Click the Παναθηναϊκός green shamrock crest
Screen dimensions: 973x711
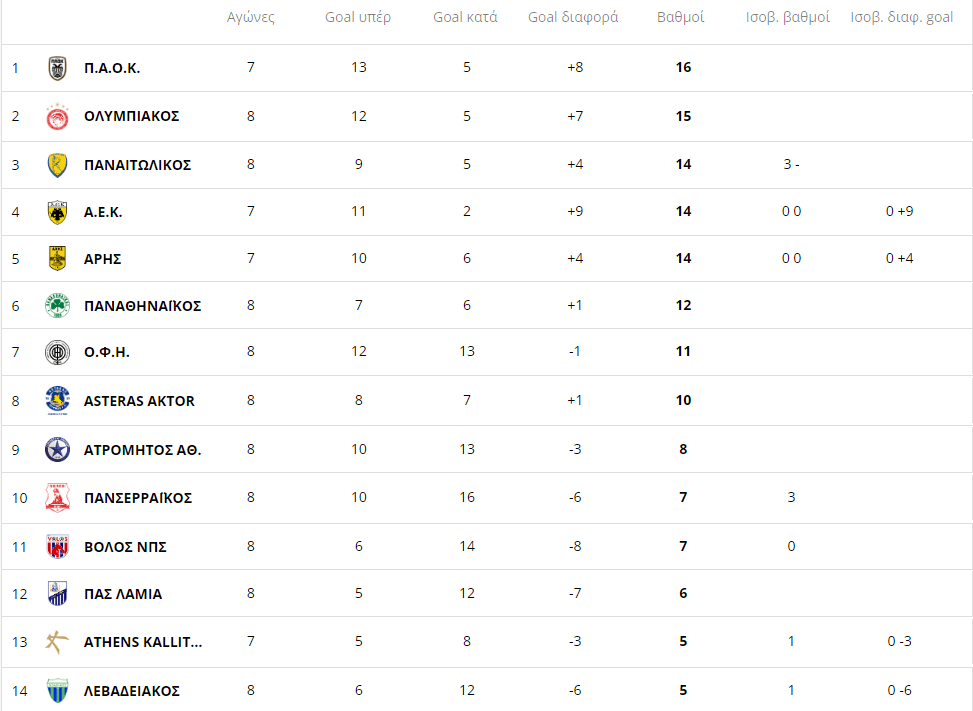click(57, 305)
